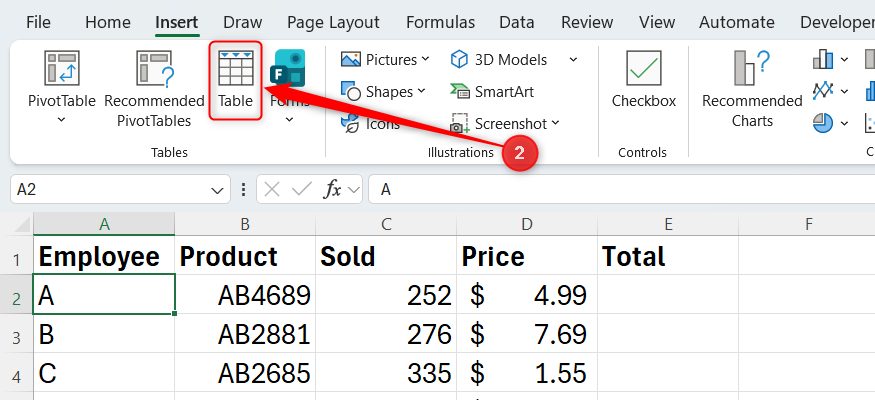This screenshot has height=400, width=875.
Task: Click the formula bar cancel X icon
Action: 272,190
